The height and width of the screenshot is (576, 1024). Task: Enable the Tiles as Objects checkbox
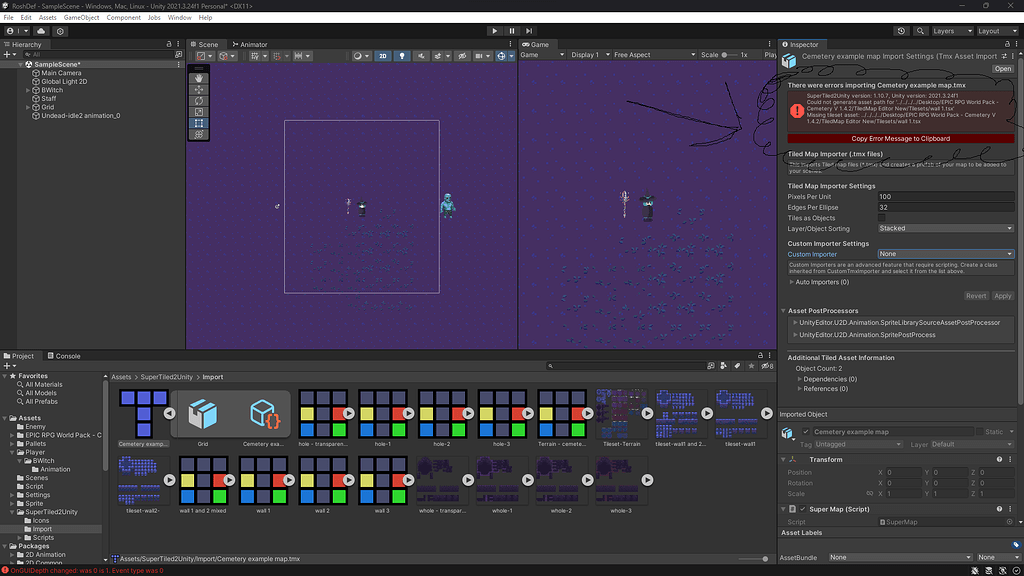point(882,218)
